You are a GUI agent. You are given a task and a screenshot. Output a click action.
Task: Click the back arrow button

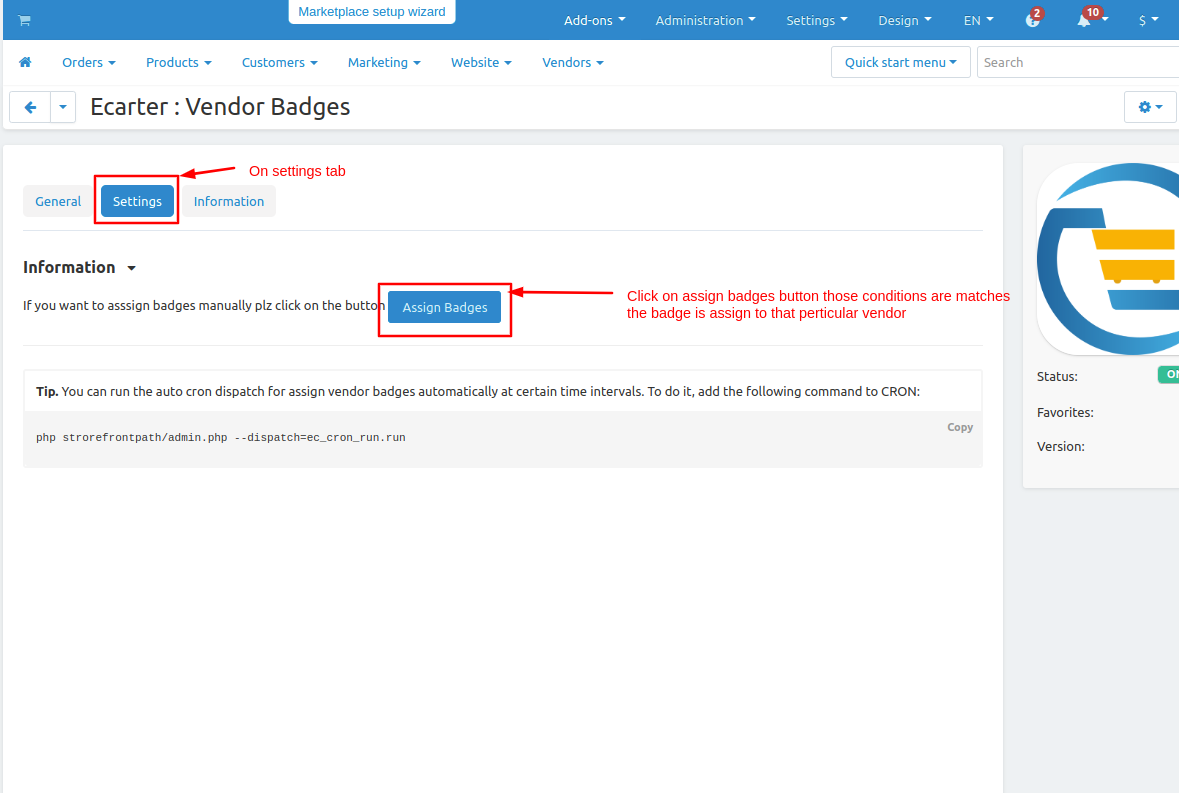pos(30,107)
